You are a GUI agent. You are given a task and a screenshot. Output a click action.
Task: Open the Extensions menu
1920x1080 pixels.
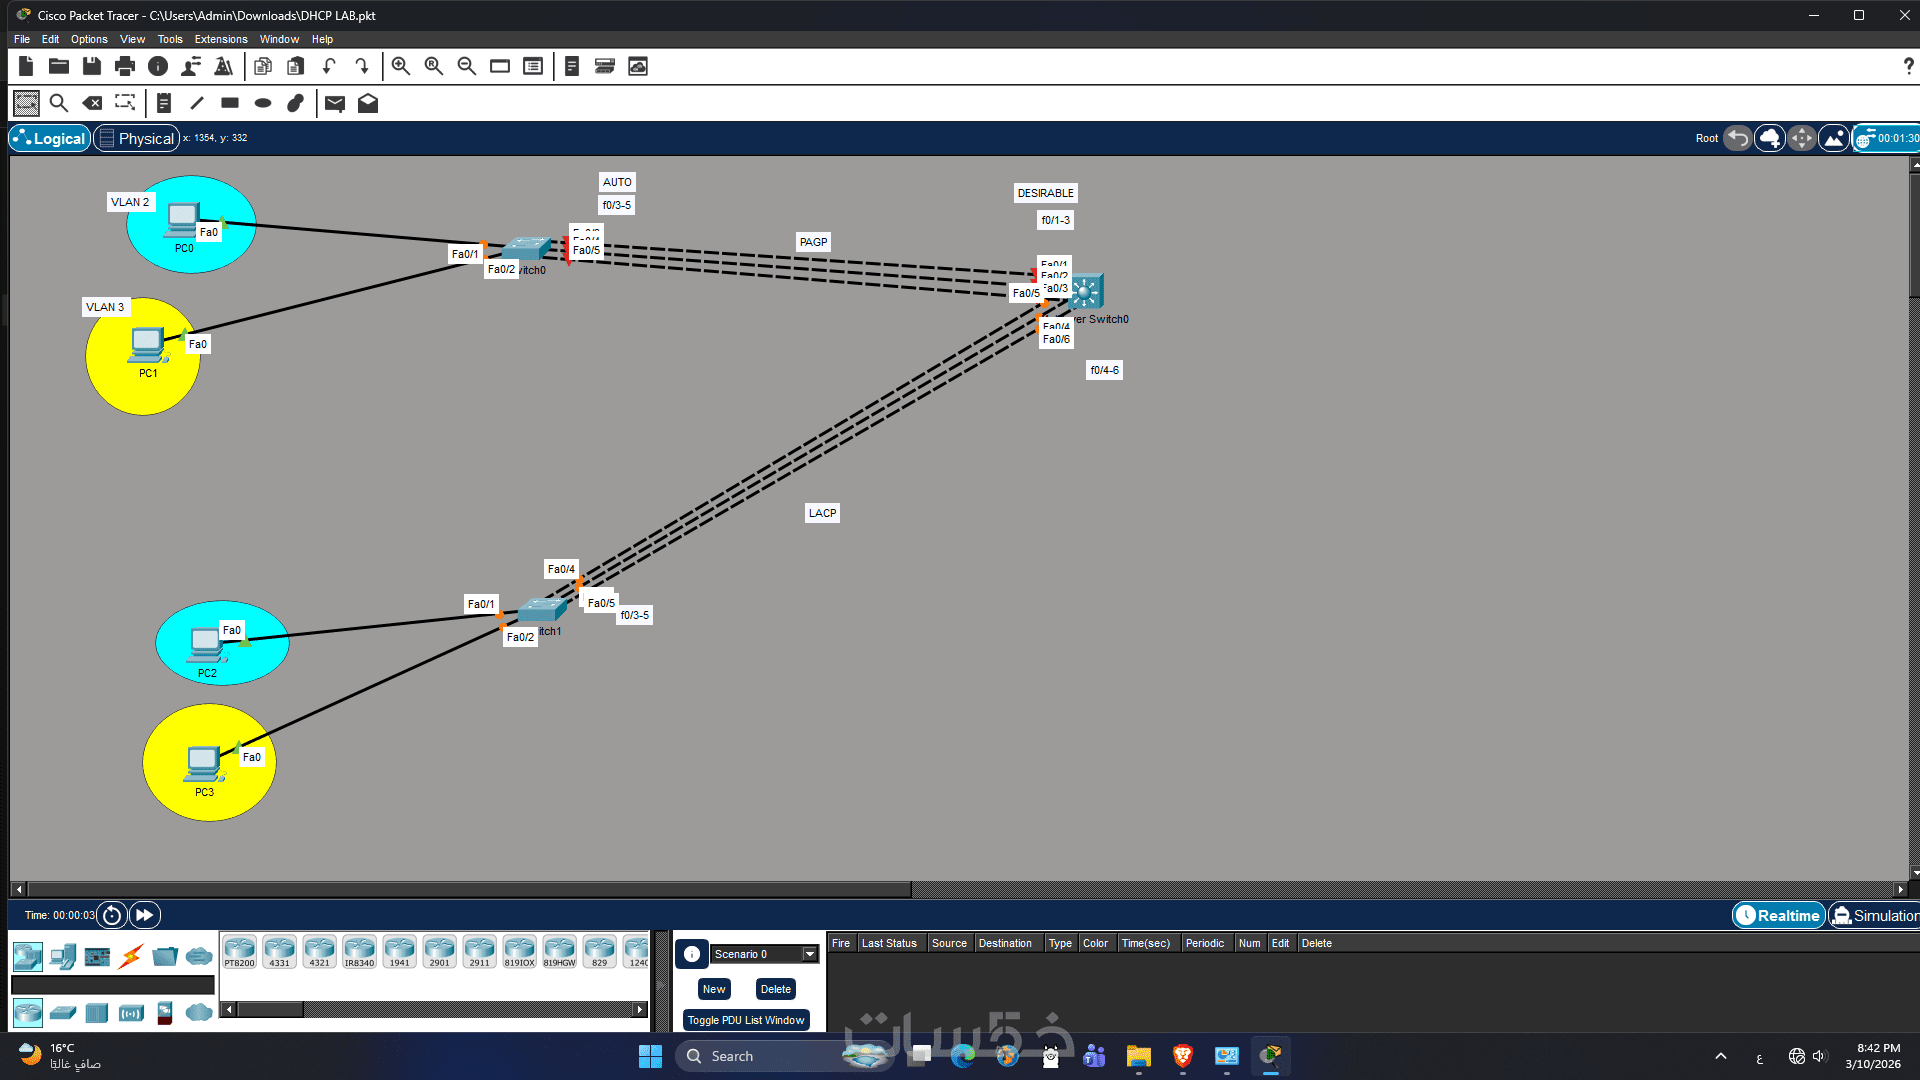point(220,39)
